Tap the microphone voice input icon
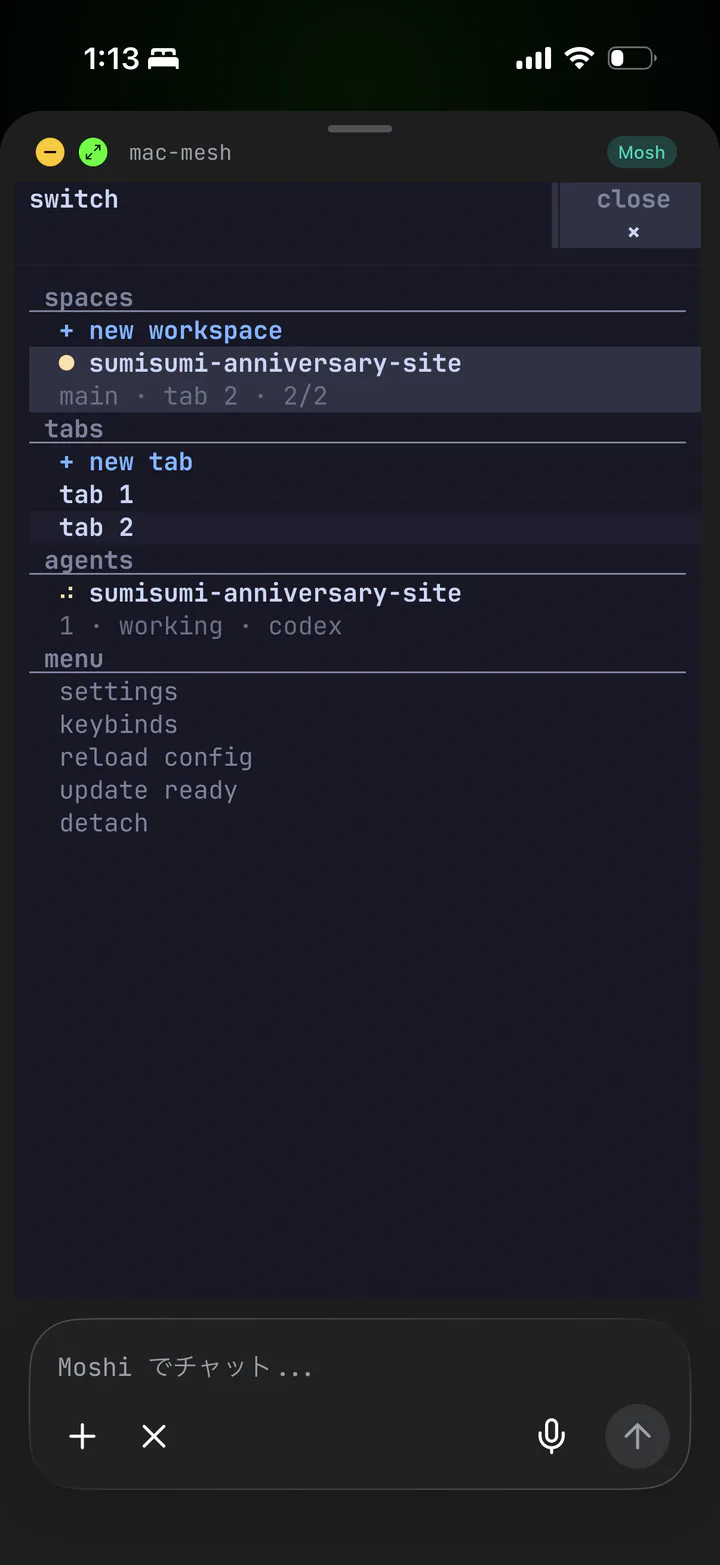 point(551,1436)
